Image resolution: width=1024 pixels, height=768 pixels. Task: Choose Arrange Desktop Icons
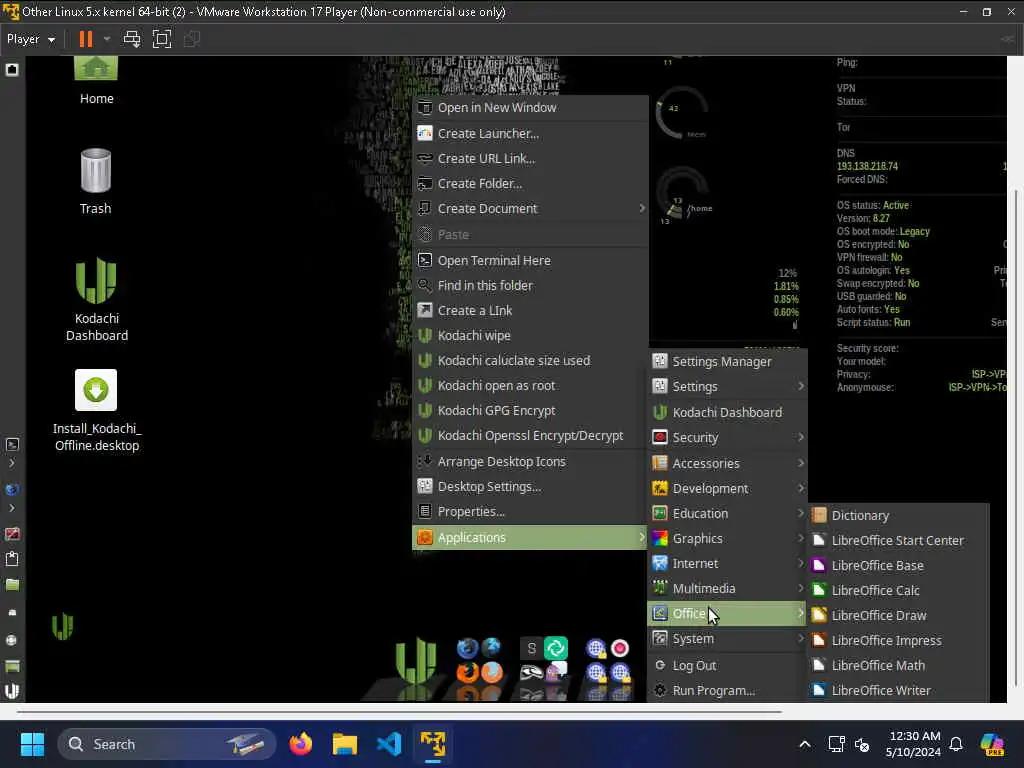pos(530,462)
